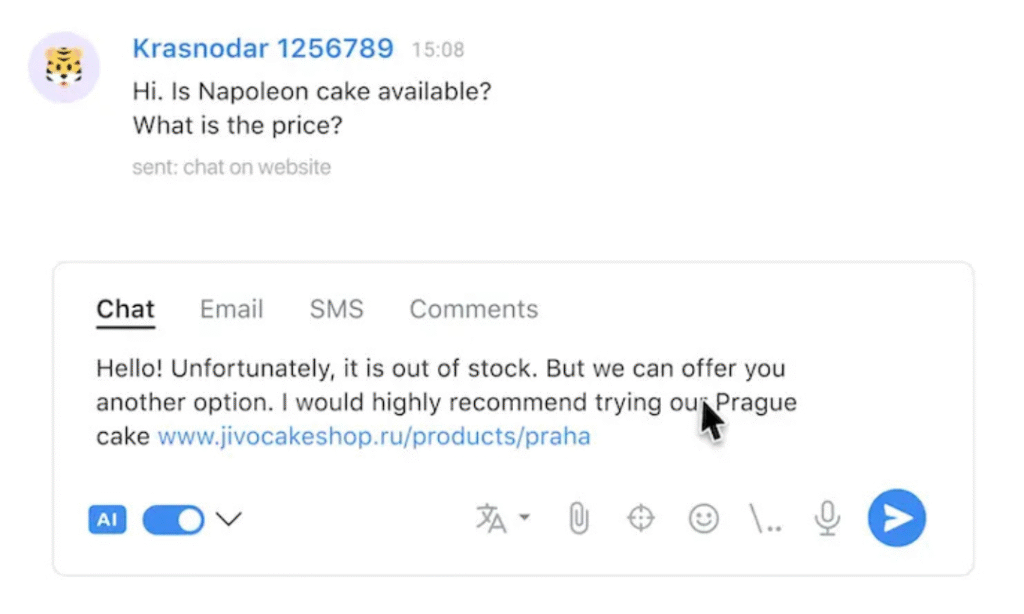Switch to the Email tab
Image resolution: width=1024 pixels, height=614 pixels.
click(x=231, y=309)
